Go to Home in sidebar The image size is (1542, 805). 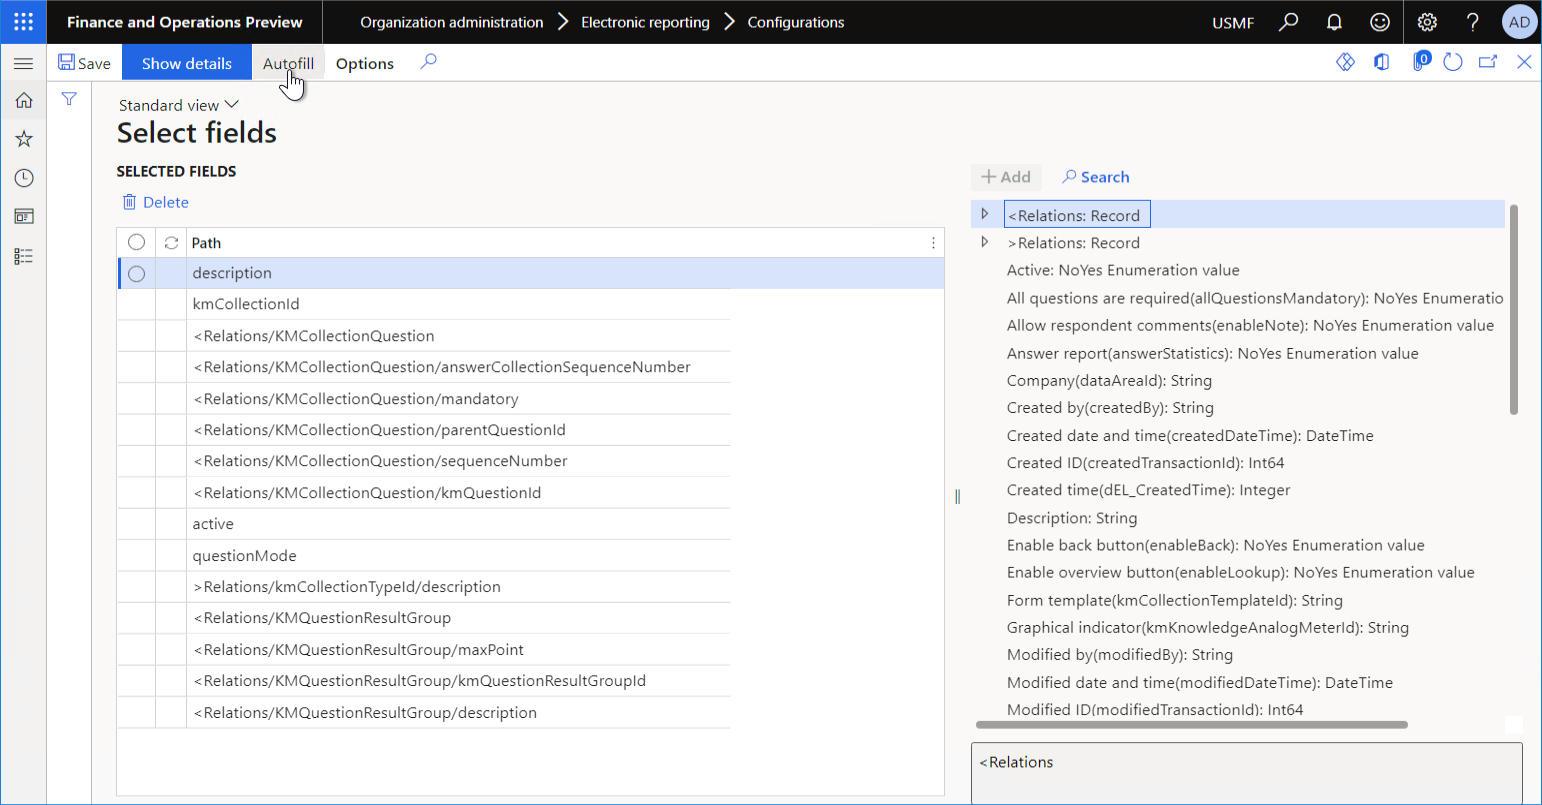24,100
